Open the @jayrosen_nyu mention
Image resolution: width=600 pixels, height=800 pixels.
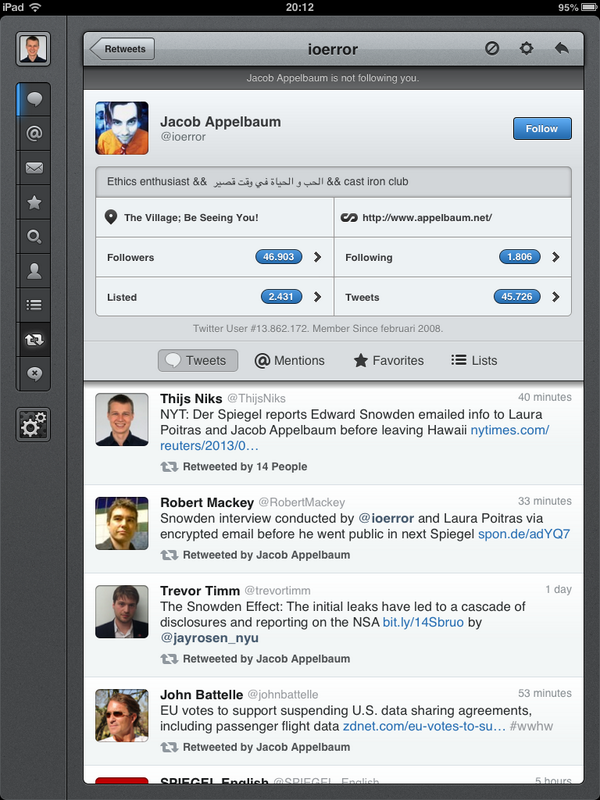click(209, 638)
